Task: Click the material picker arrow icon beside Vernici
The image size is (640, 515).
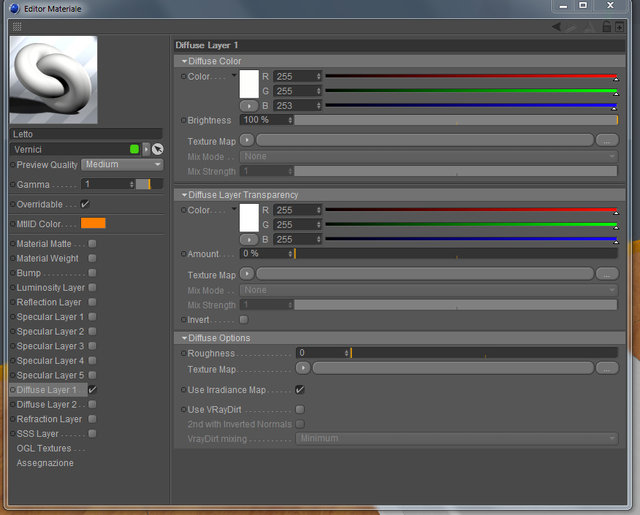Action: pyautogui.click(x=158, y=149)
